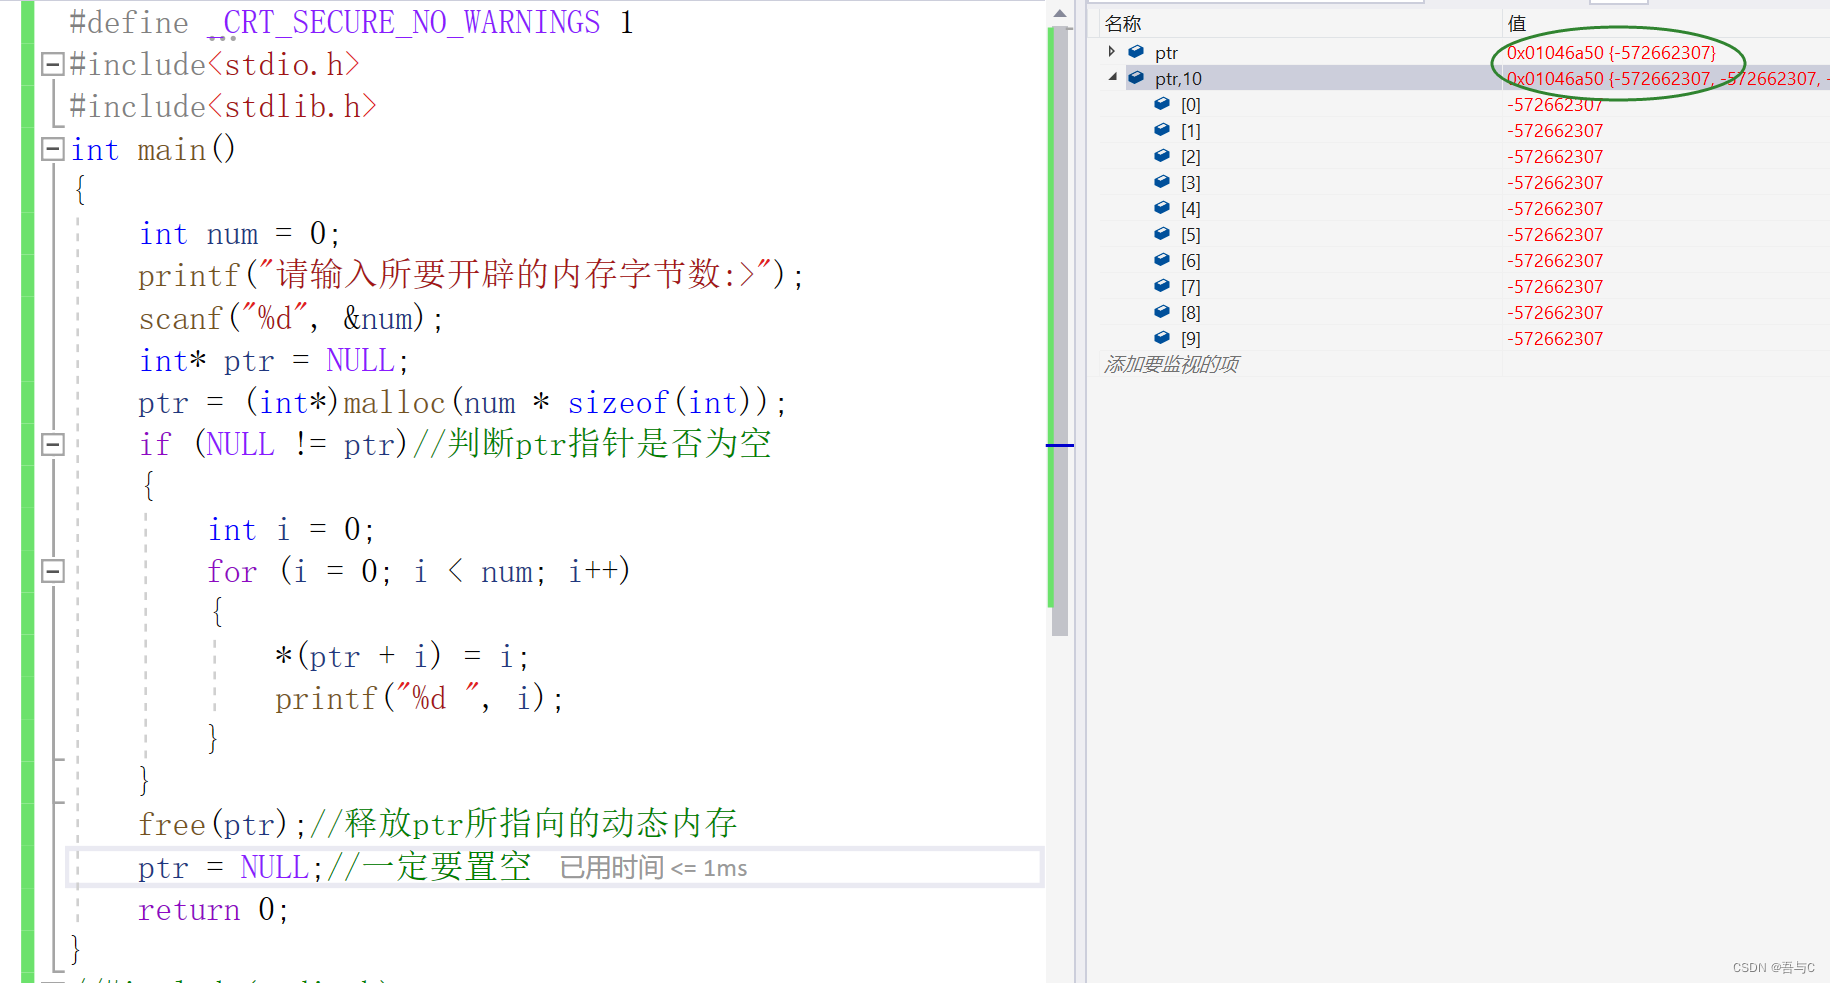Click the [0] element cube icon
The image size is (1830, 983).
1162,103
